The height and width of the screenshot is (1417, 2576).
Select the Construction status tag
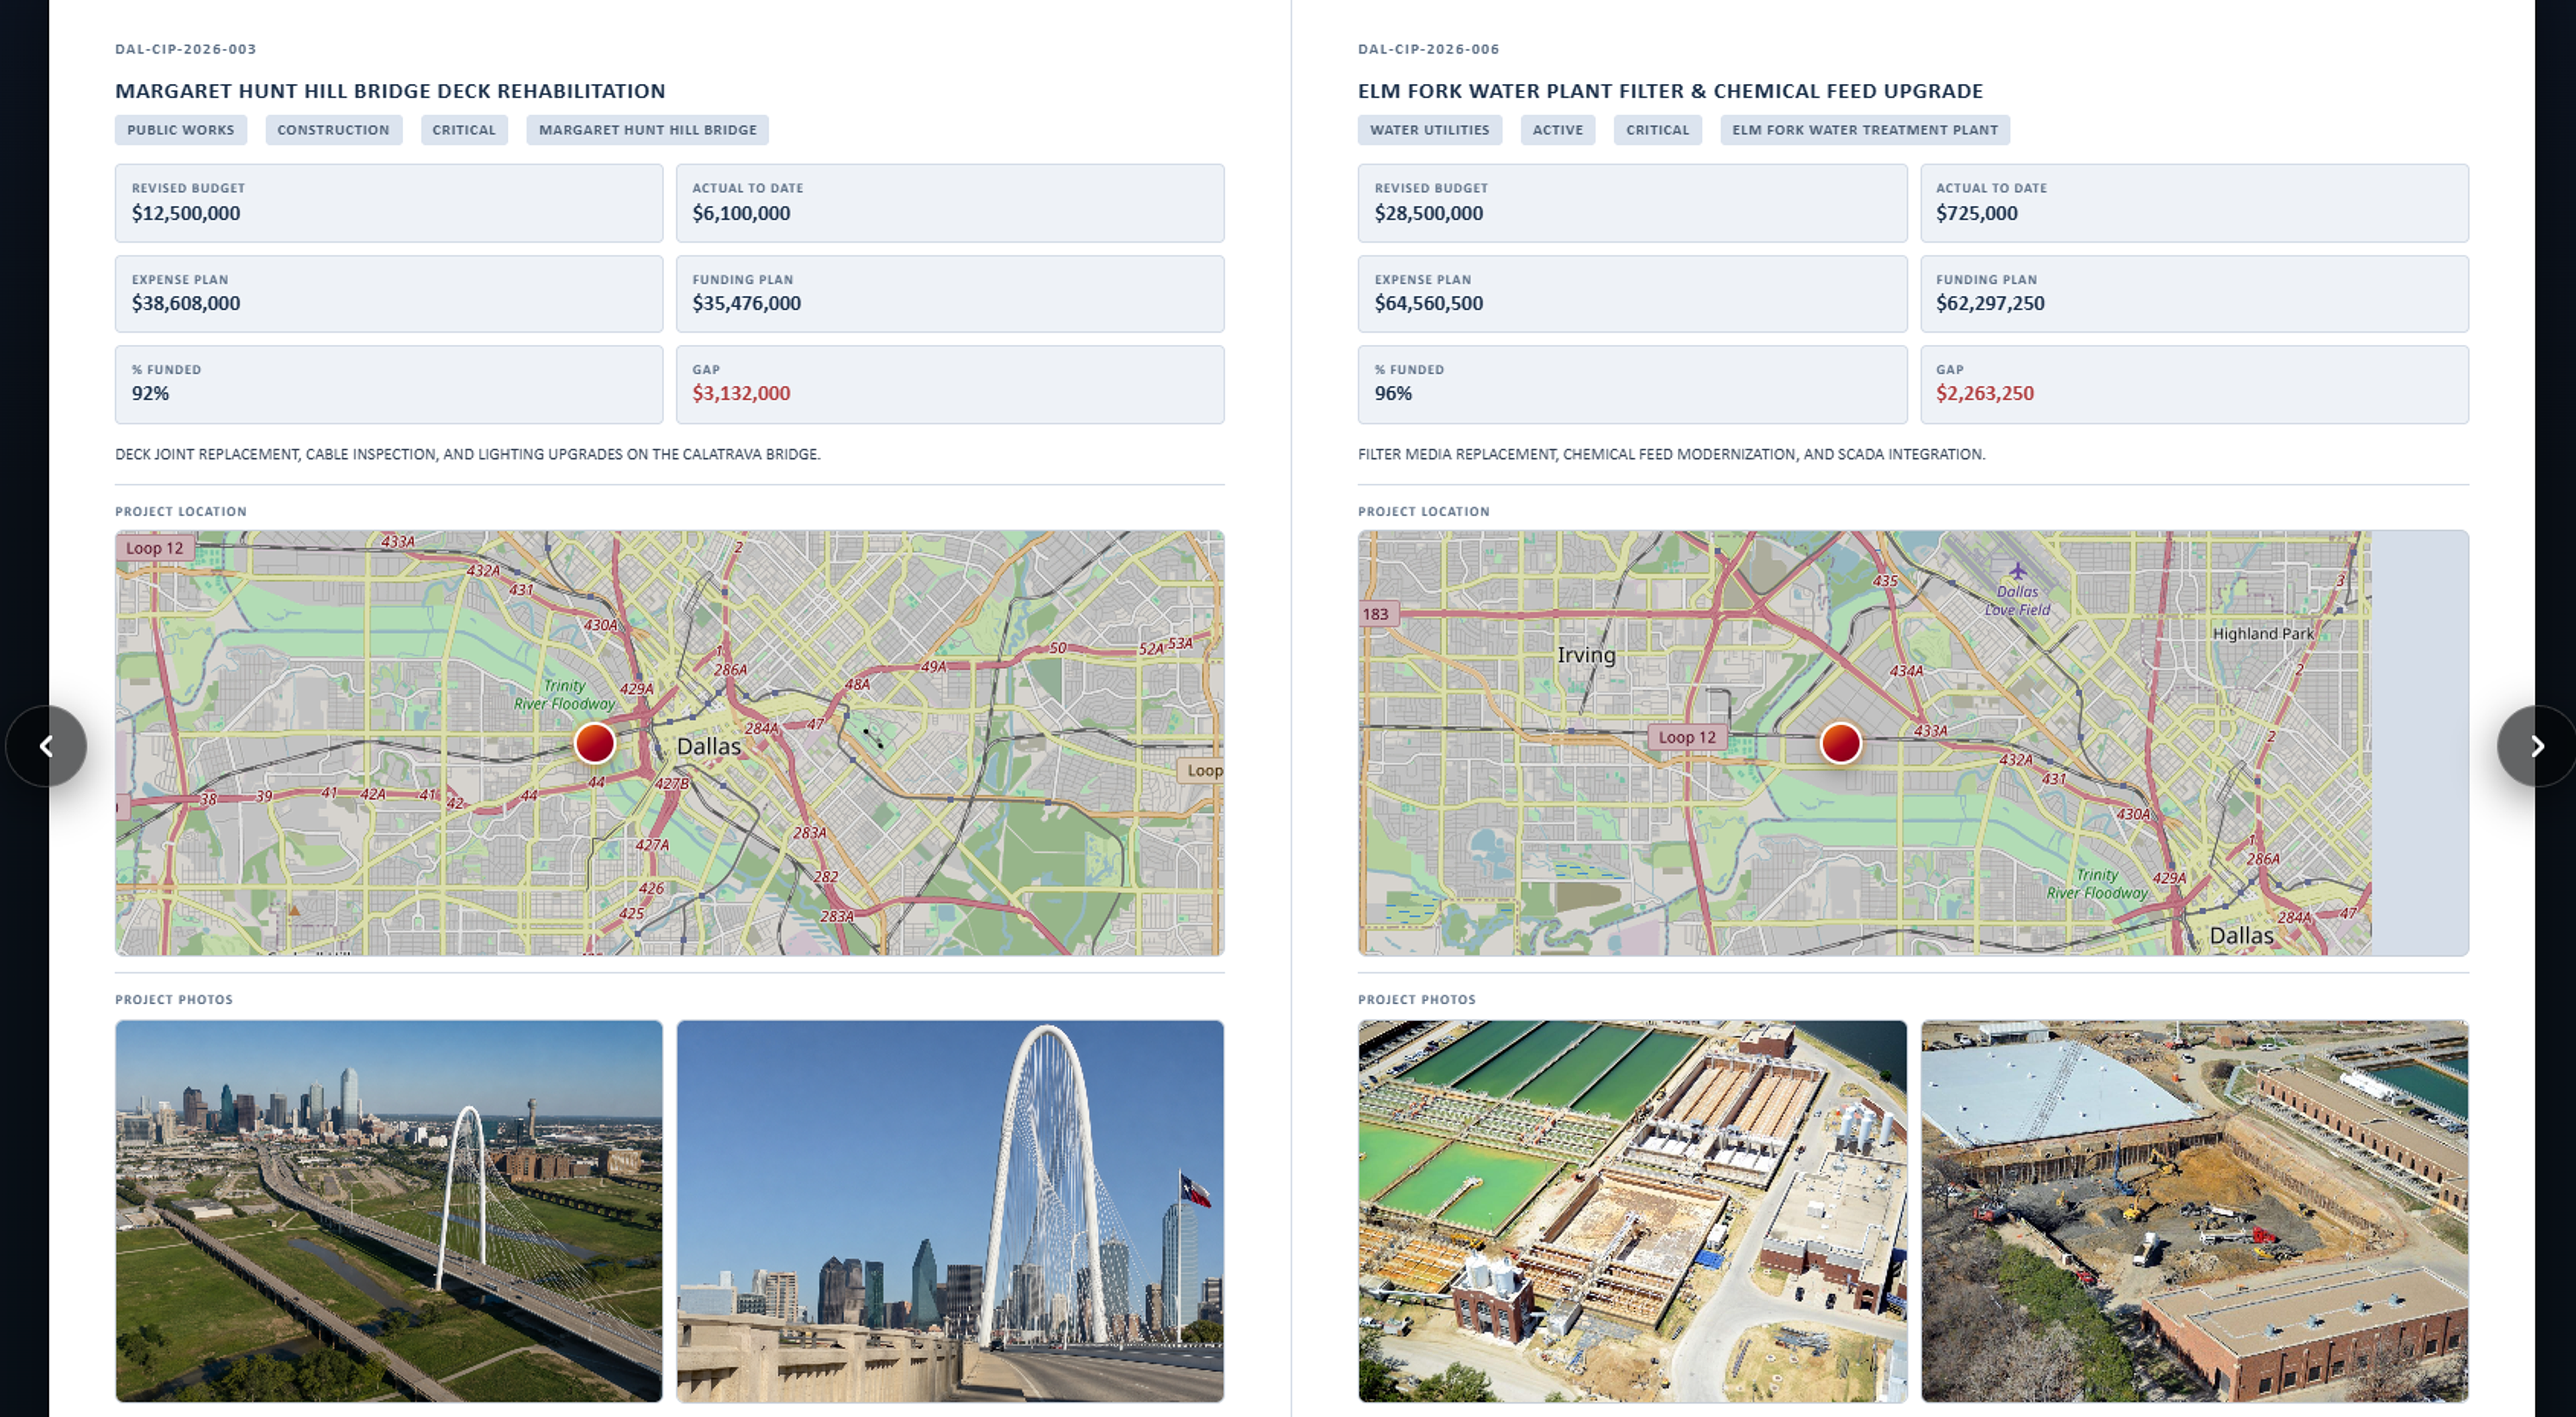click(333, 130)
